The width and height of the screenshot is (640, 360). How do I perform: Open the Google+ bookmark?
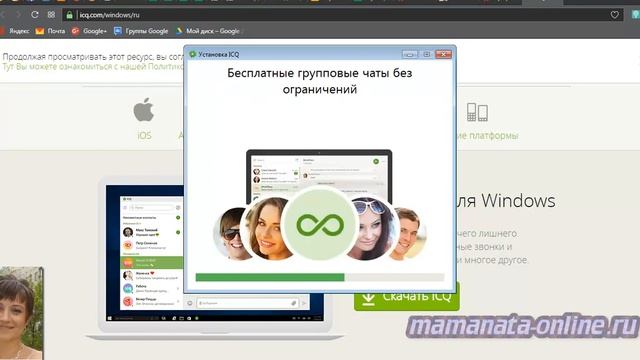point(89,31)
